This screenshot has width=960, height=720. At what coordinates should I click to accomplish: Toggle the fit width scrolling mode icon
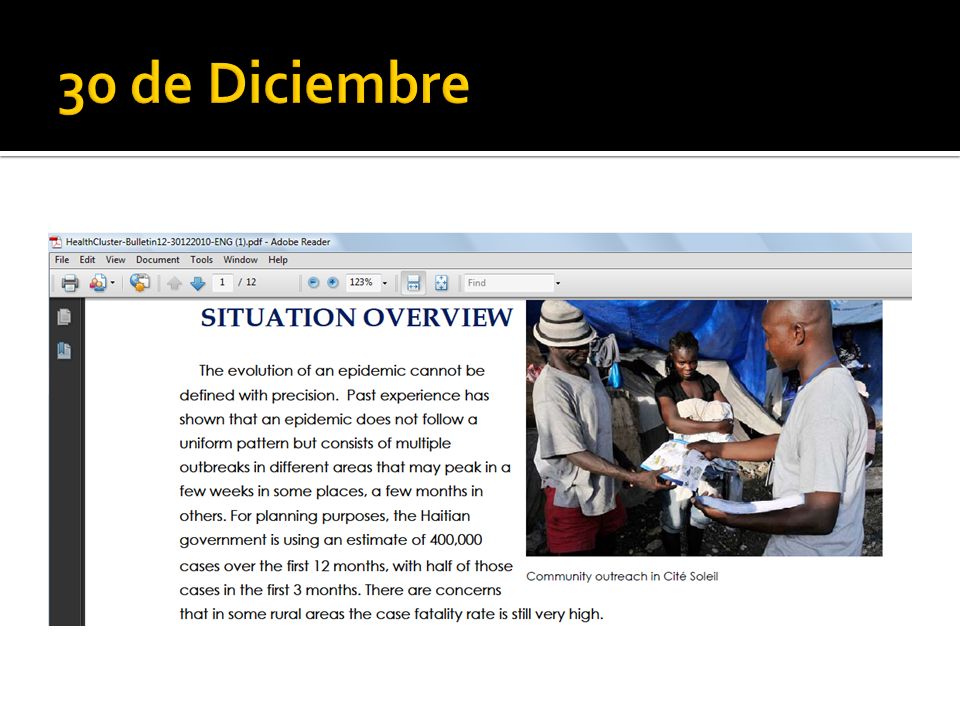413,282
